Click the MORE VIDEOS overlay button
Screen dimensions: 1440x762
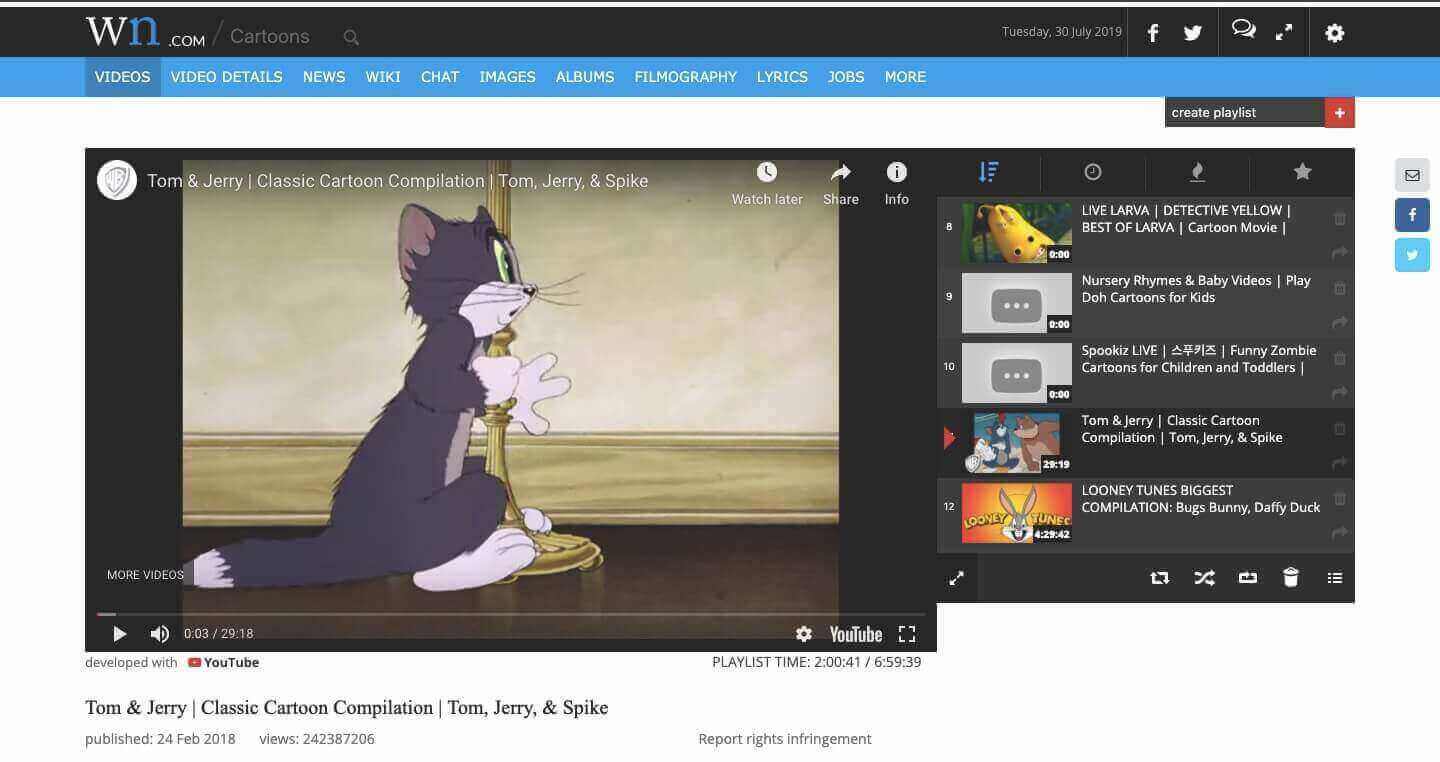click(x=146, y=575)
